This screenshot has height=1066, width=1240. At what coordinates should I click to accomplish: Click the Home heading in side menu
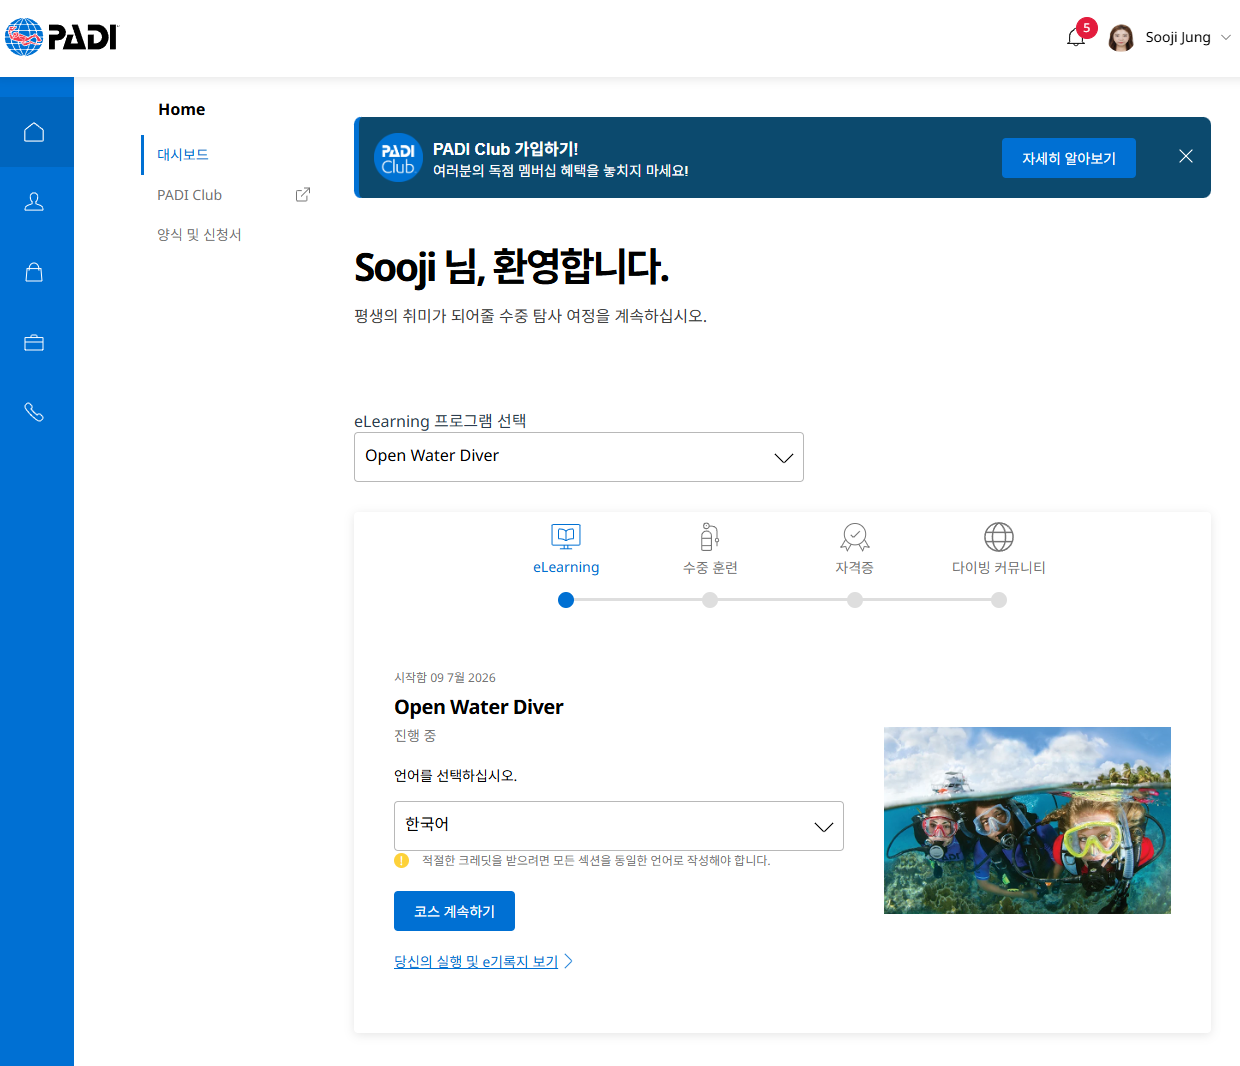(182, 109)
